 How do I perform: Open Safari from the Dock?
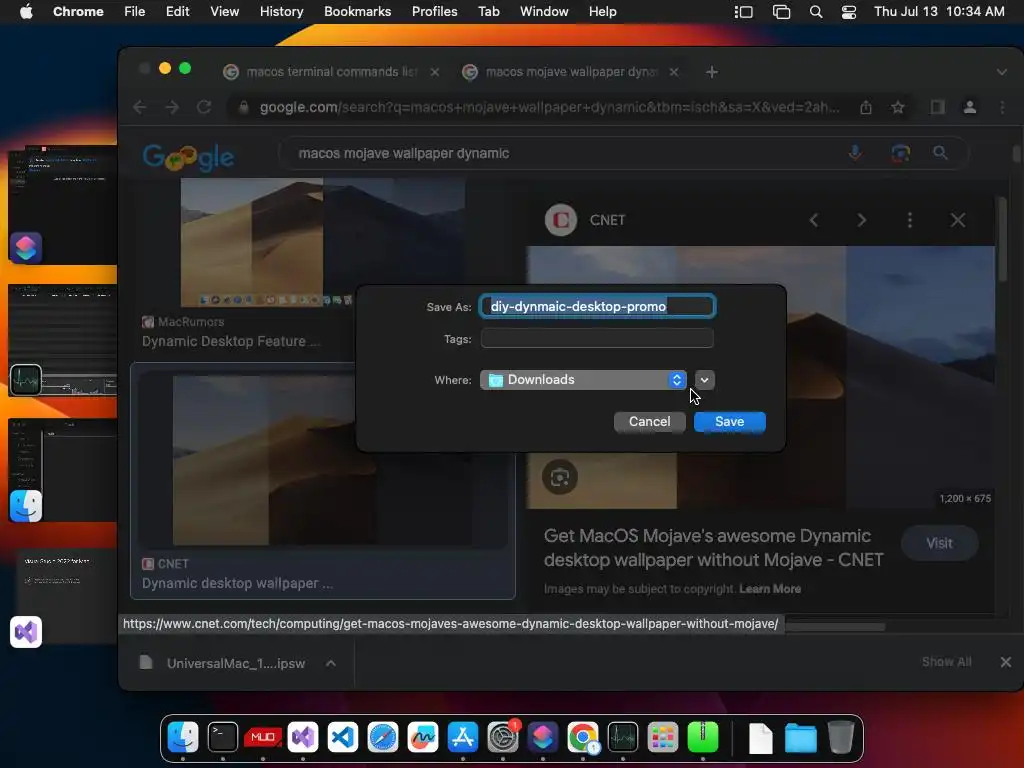coord(383,737)
